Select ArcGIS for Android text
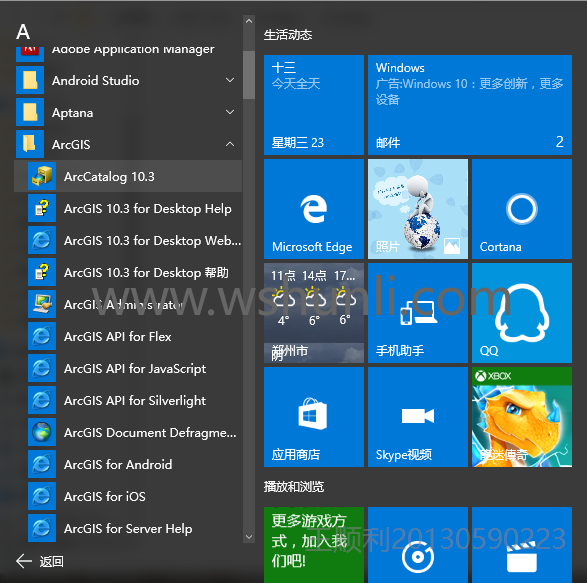Viewport: 587px width, 583px height. click(x=118, y=465)
